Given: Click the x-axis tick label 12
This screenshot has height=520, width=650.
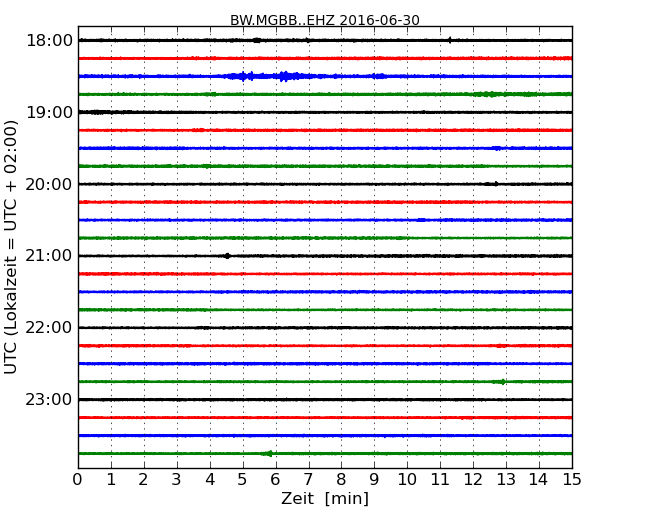Looking at the screenshot, I should pos(473,480).
